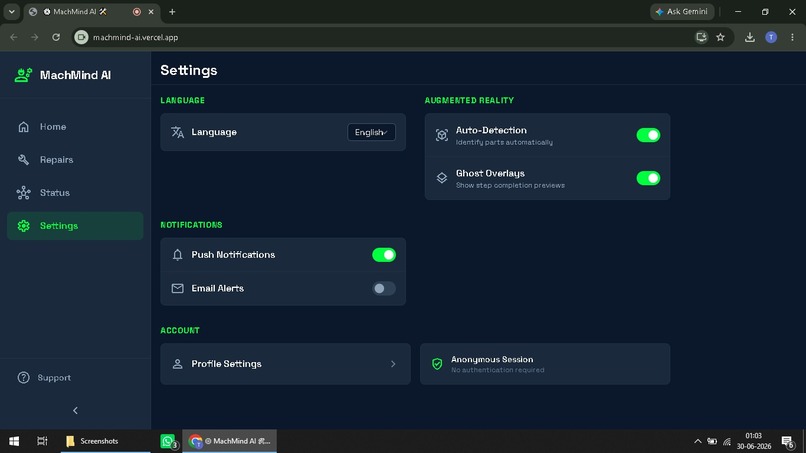Click the Settings gear icon in sidebar
Viewport: 806px width, 453px height.
(24, 226)
